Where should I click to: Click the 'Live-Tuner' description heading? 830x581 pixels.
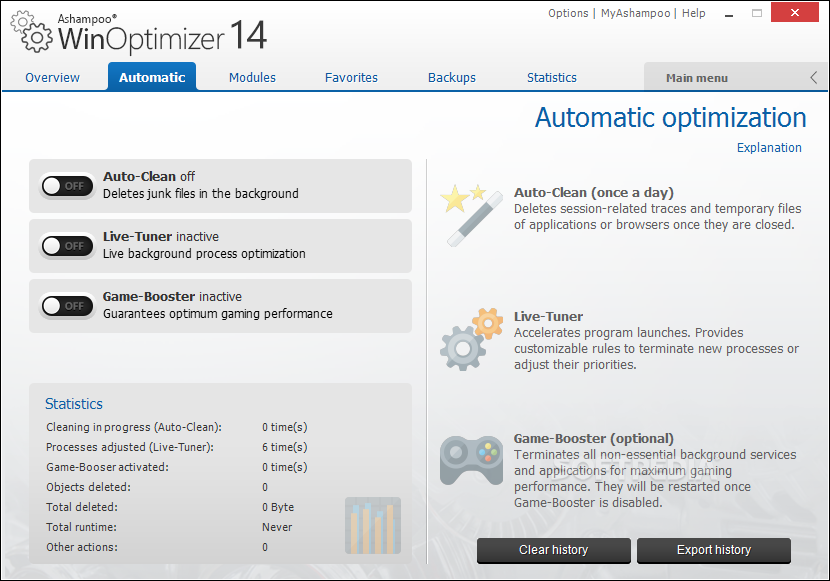548,316
